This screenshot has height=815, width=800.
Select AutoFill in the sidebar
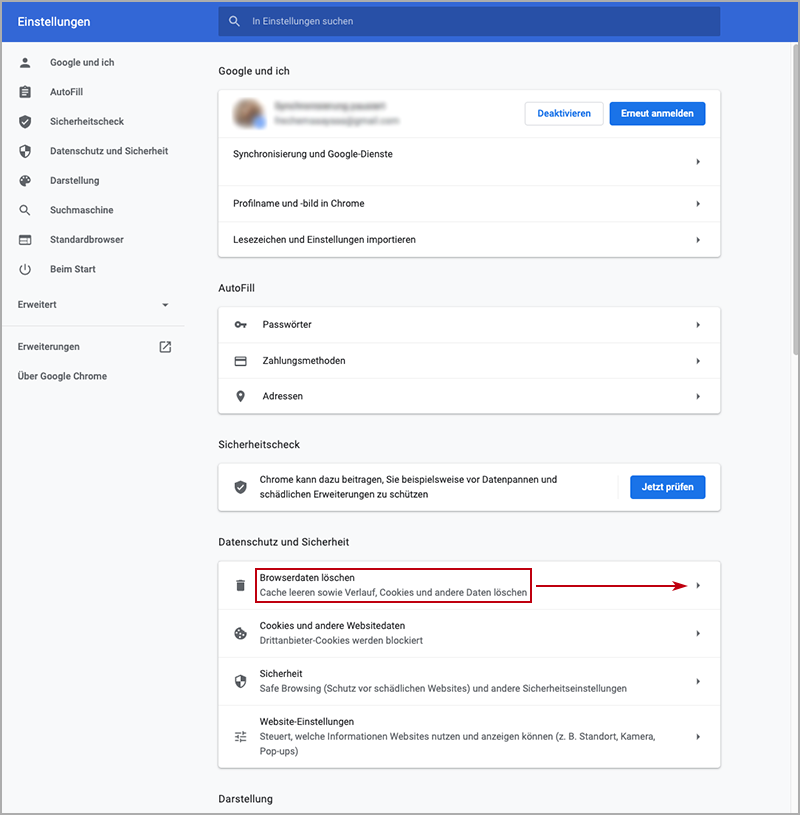67,92
